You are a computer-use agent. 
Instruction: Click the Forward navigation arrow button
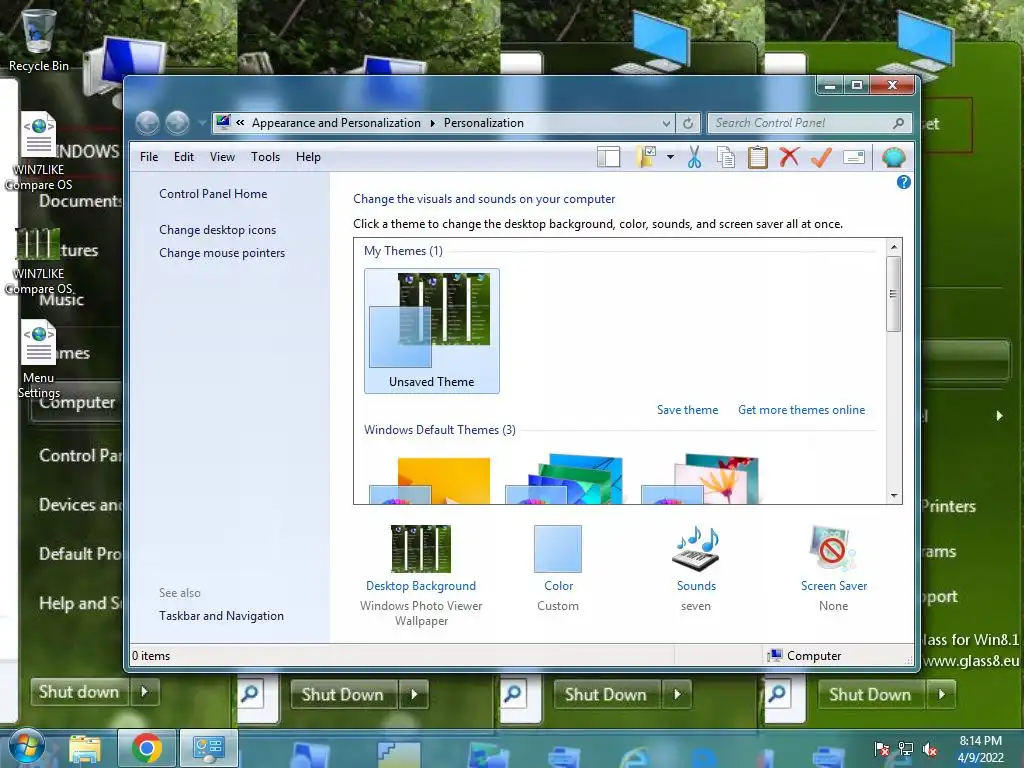tap(178, 123)
